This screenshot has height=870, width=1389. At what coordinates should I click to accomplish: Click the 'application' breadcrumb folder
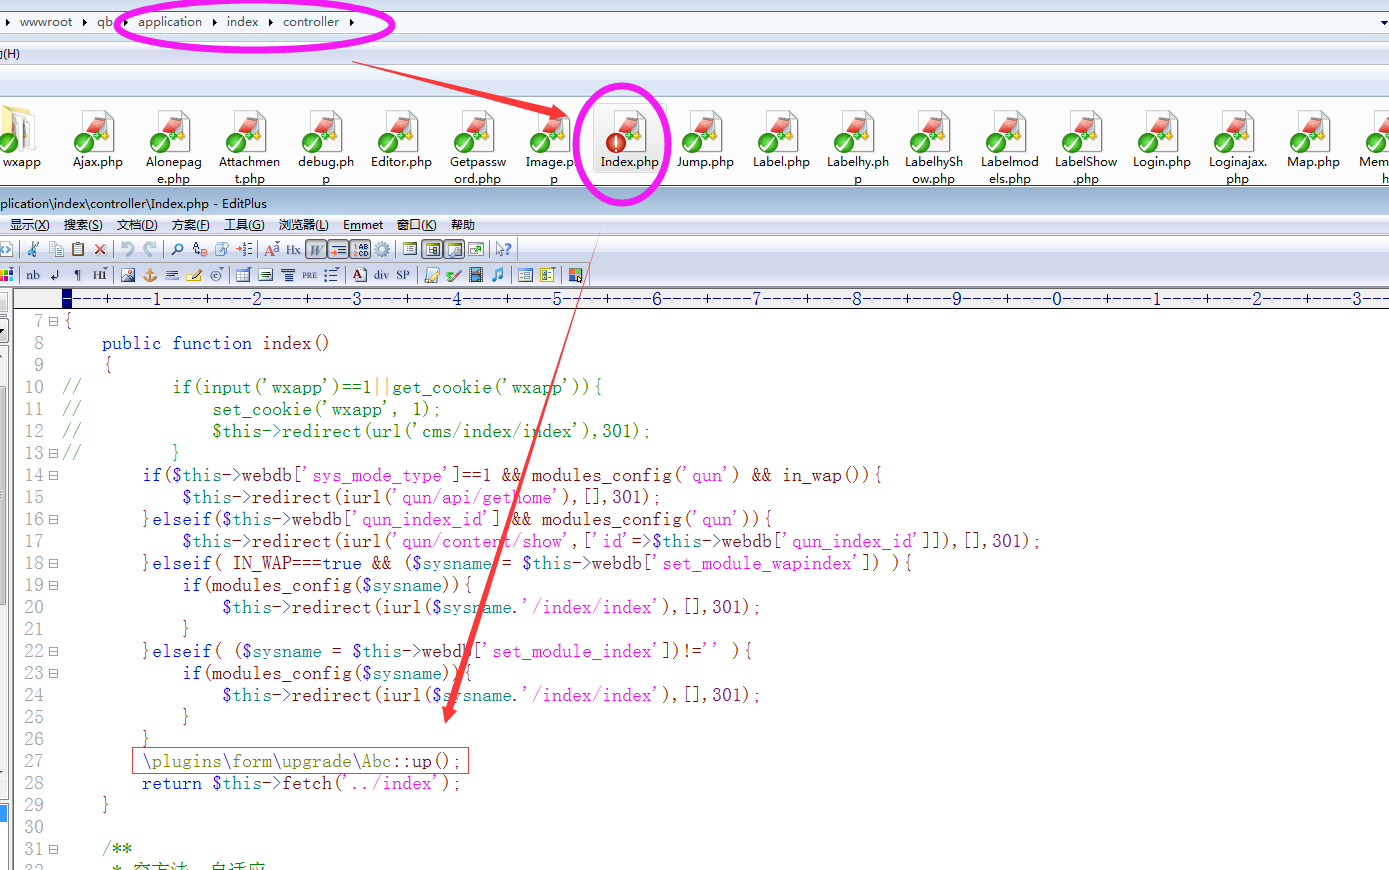(x=169, y=22)
